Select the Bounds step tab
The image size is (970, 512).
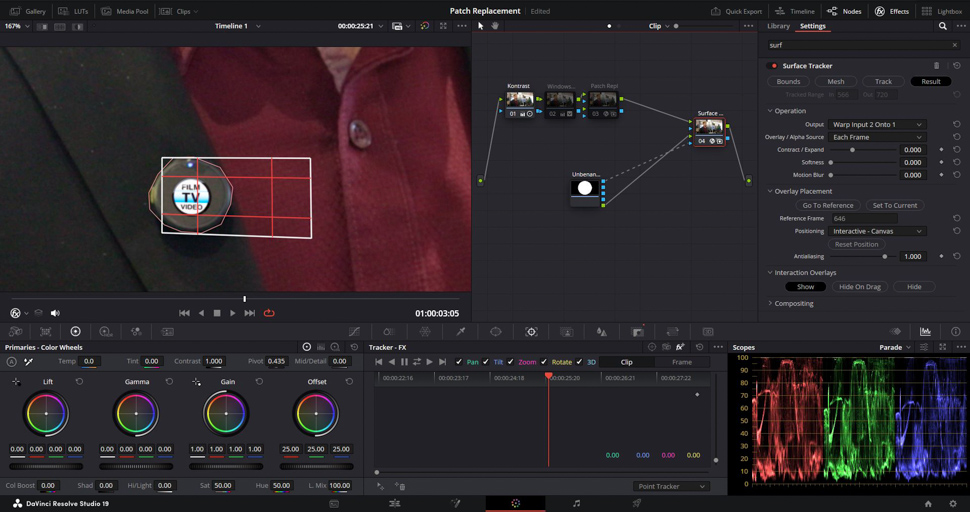coord(788,82)
